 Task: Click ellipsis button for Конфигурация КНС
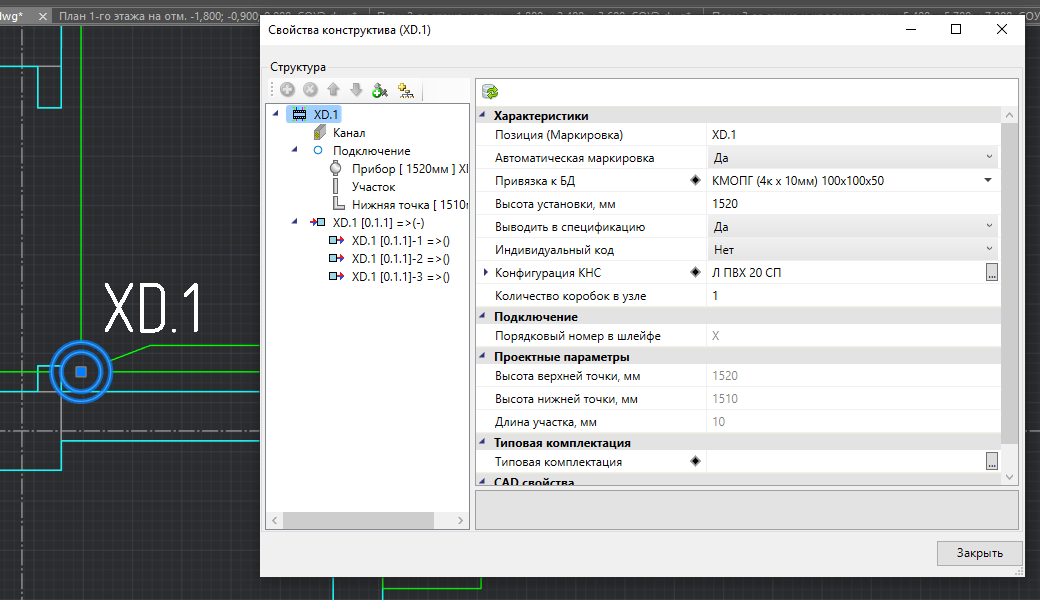click(991, 273)
